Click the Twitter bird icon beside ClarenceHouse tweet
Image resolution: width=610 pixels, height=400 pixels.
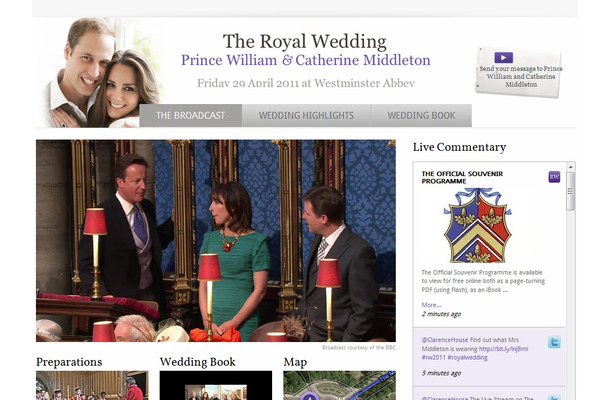coord(554,342)
